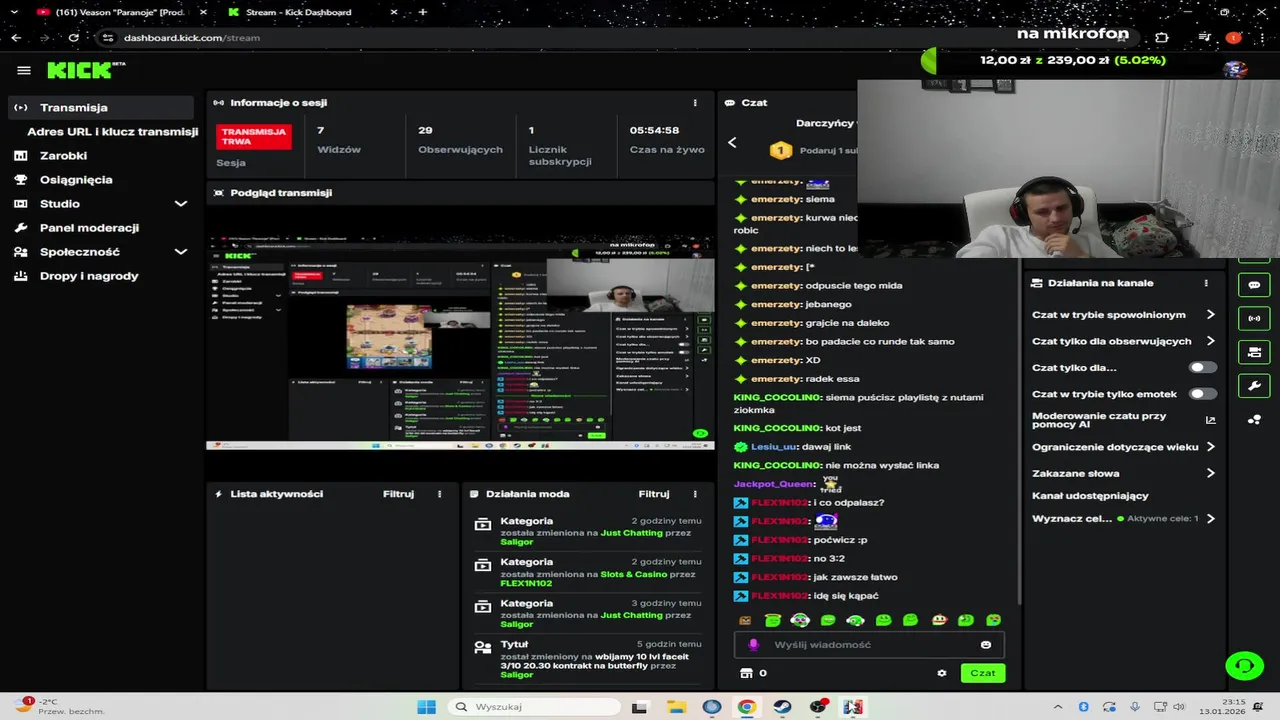
Task: Select the orange-faced emote in the emote row
Action: pos(938,620)
